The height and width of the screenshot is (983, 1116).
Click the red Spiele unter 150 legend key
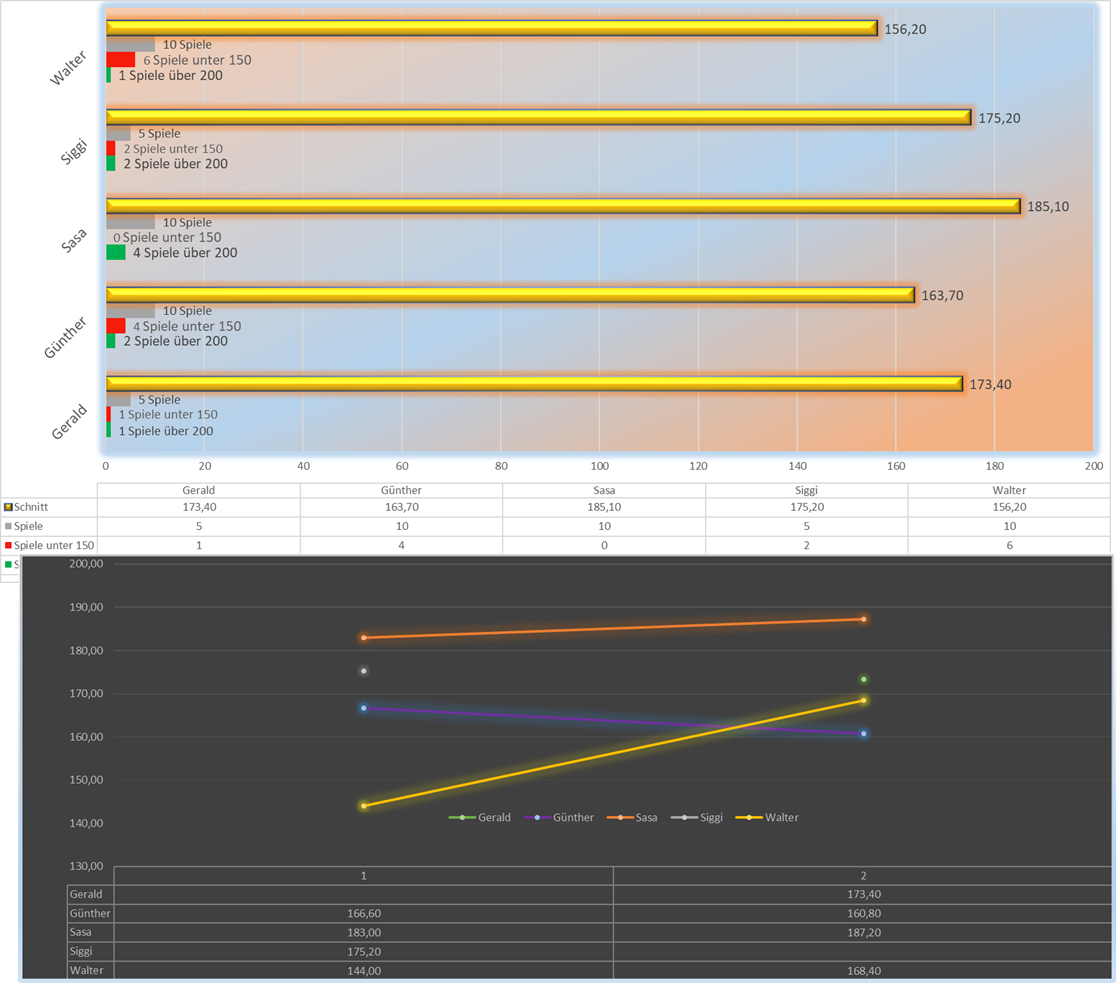click(9, 545)
